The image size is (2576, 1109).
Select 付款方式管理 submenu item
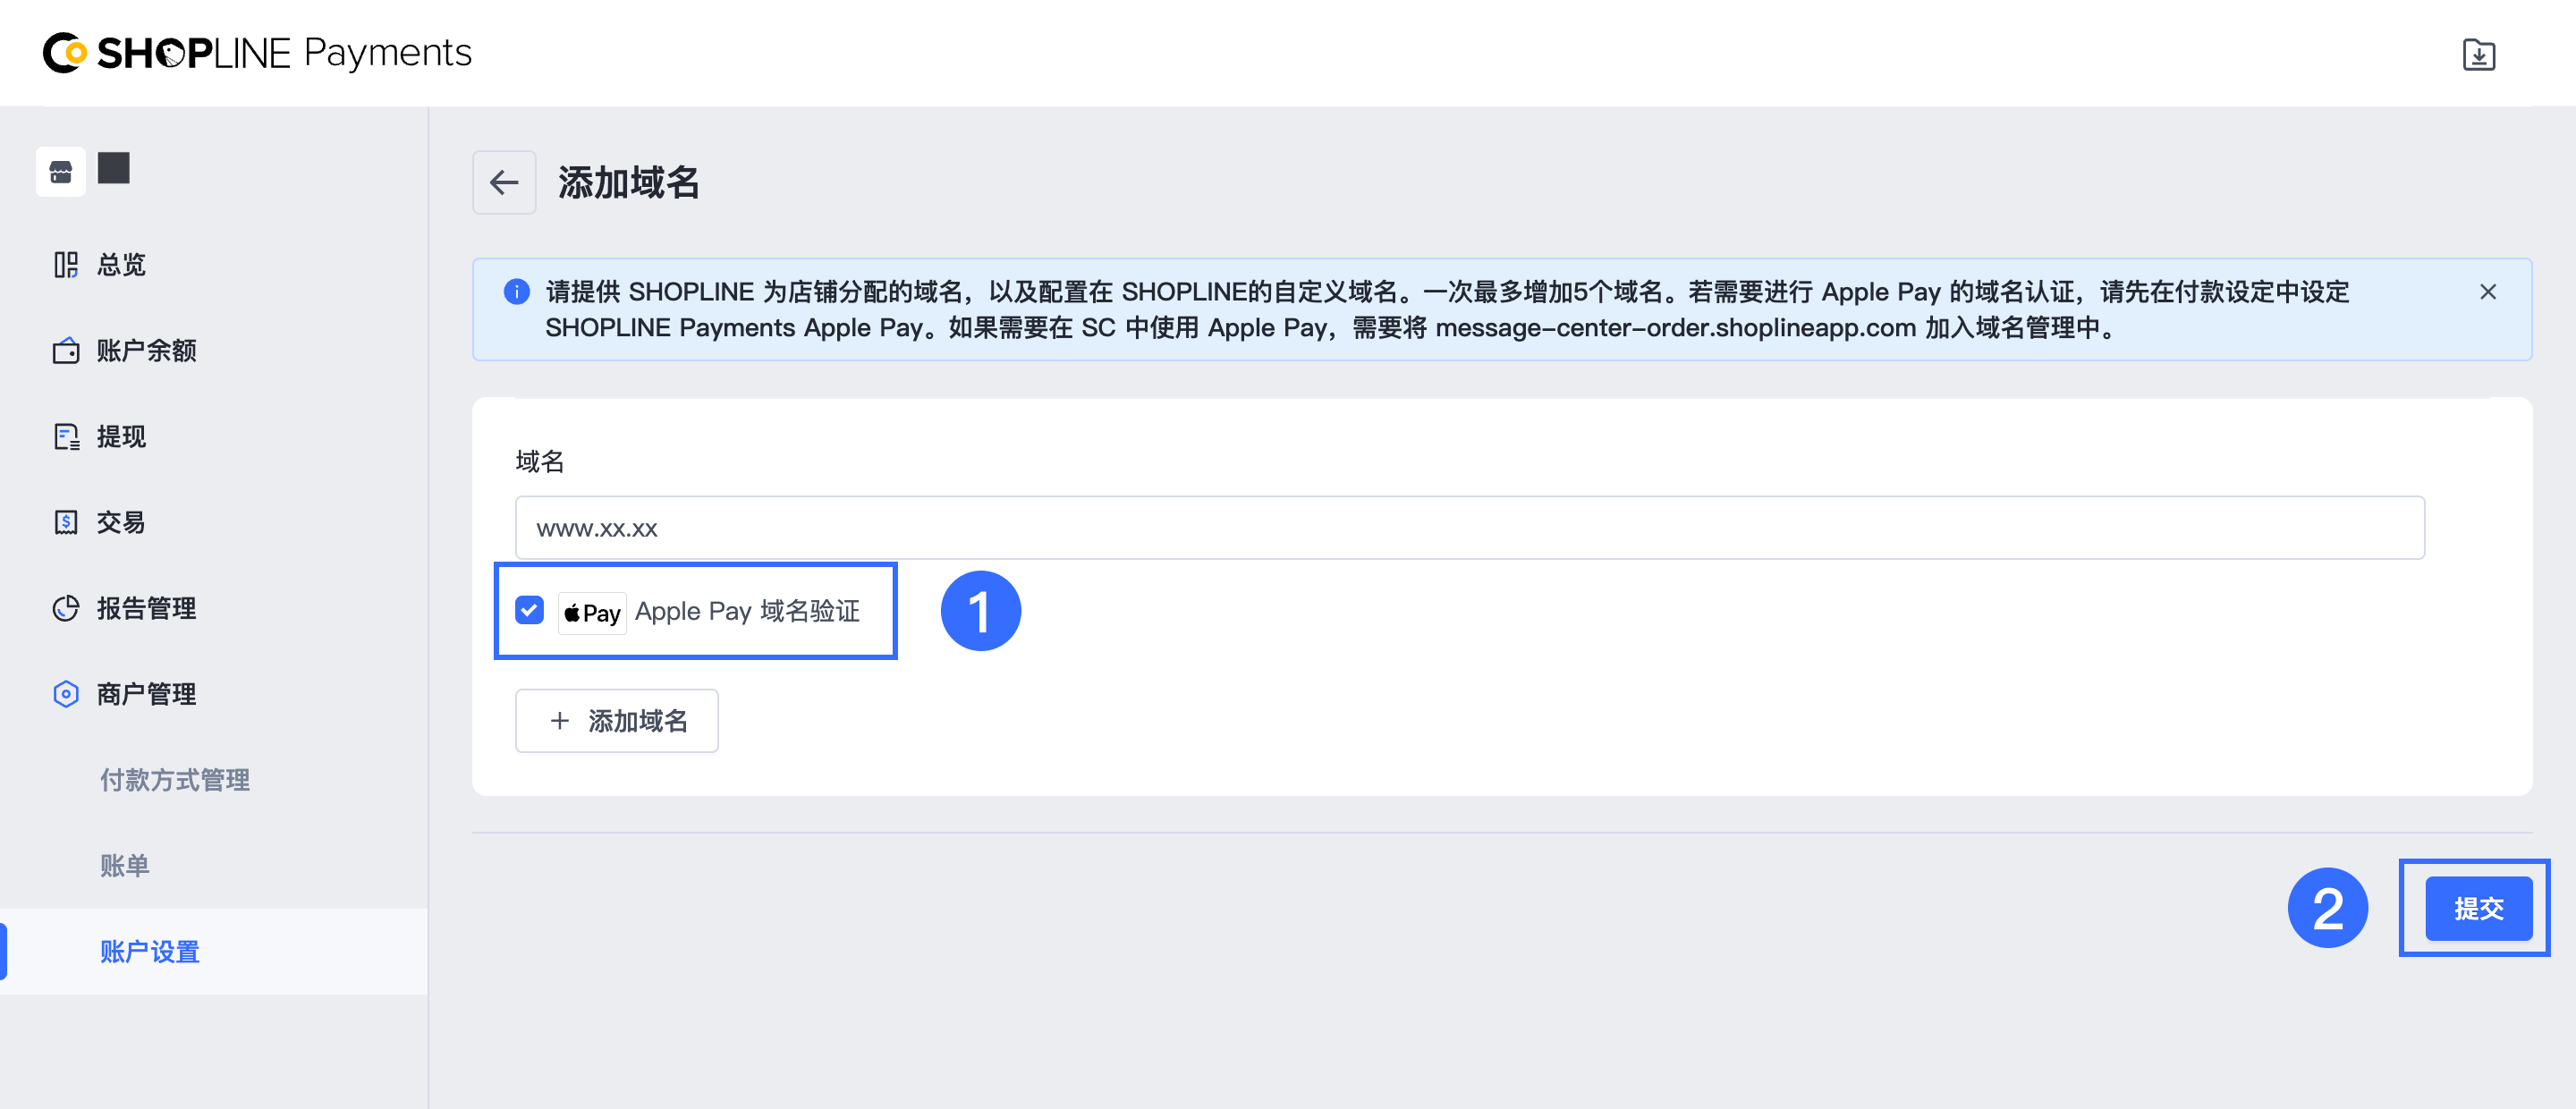point(175,780)
